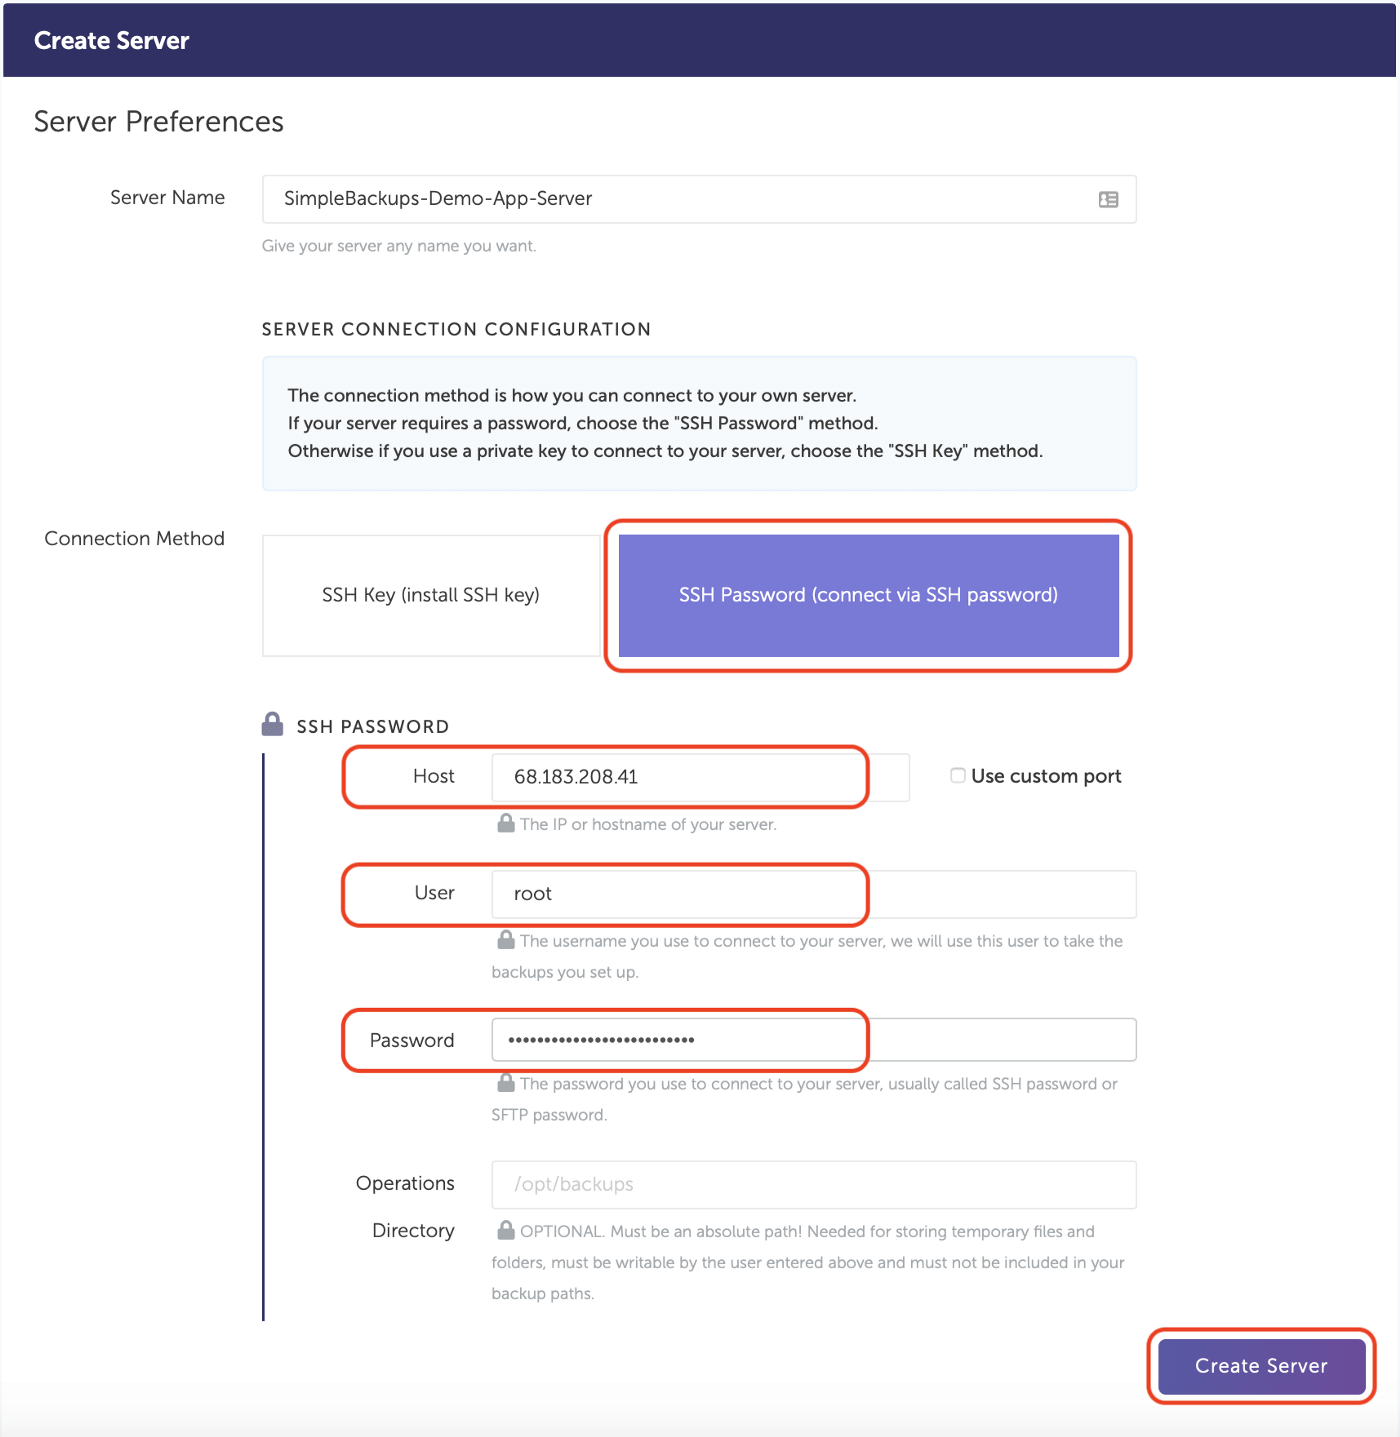
Task: Click the Host field label
Action: [433, 777]
